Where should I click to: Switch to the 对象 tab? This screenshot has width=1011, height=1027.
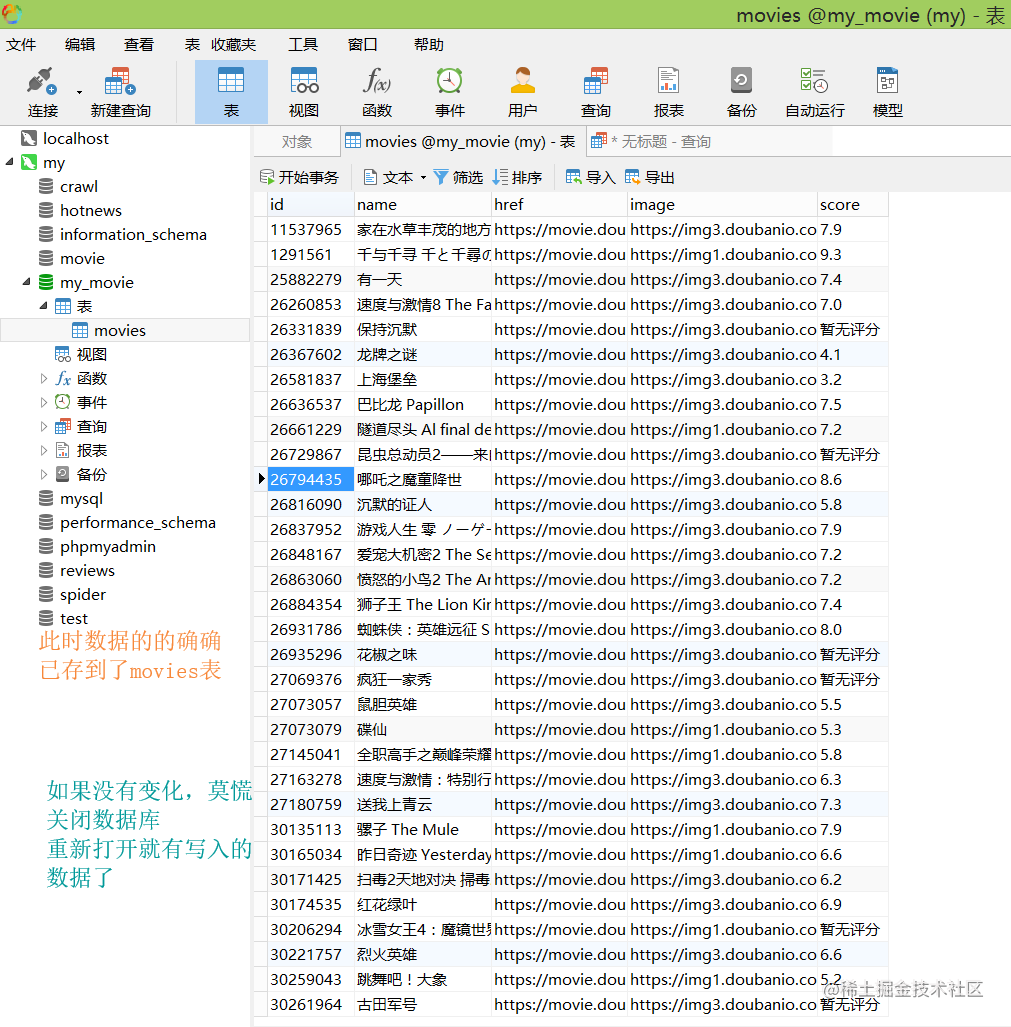pos(297,141)
